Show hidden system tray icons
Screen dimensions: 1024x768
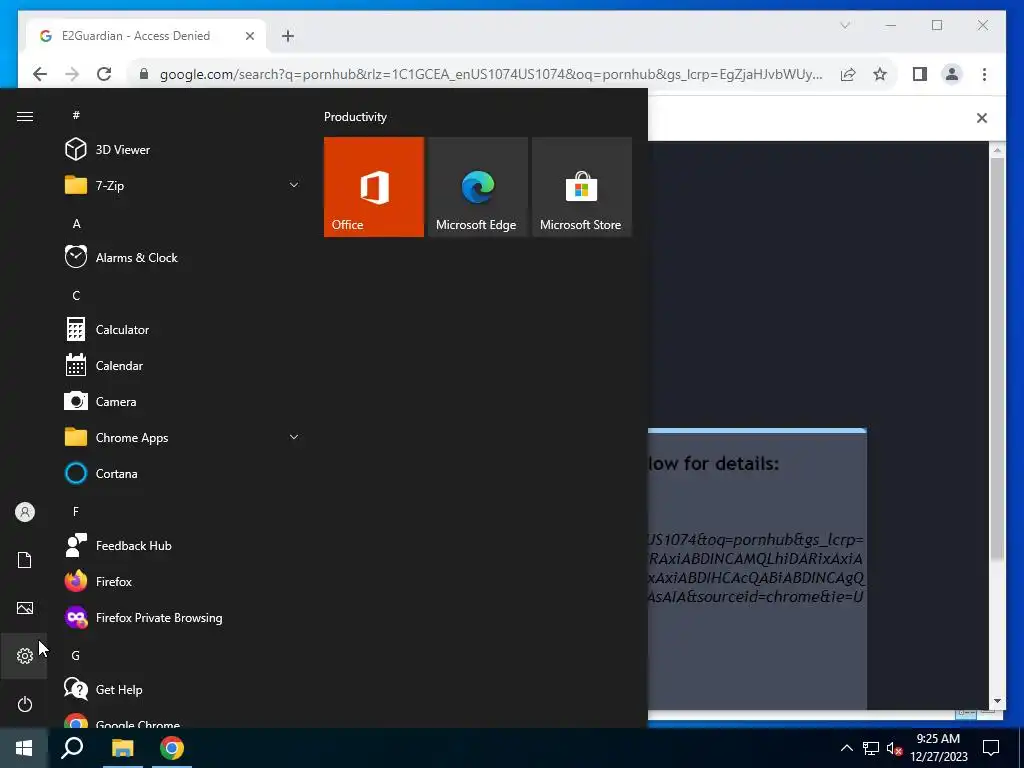[846, 748]
